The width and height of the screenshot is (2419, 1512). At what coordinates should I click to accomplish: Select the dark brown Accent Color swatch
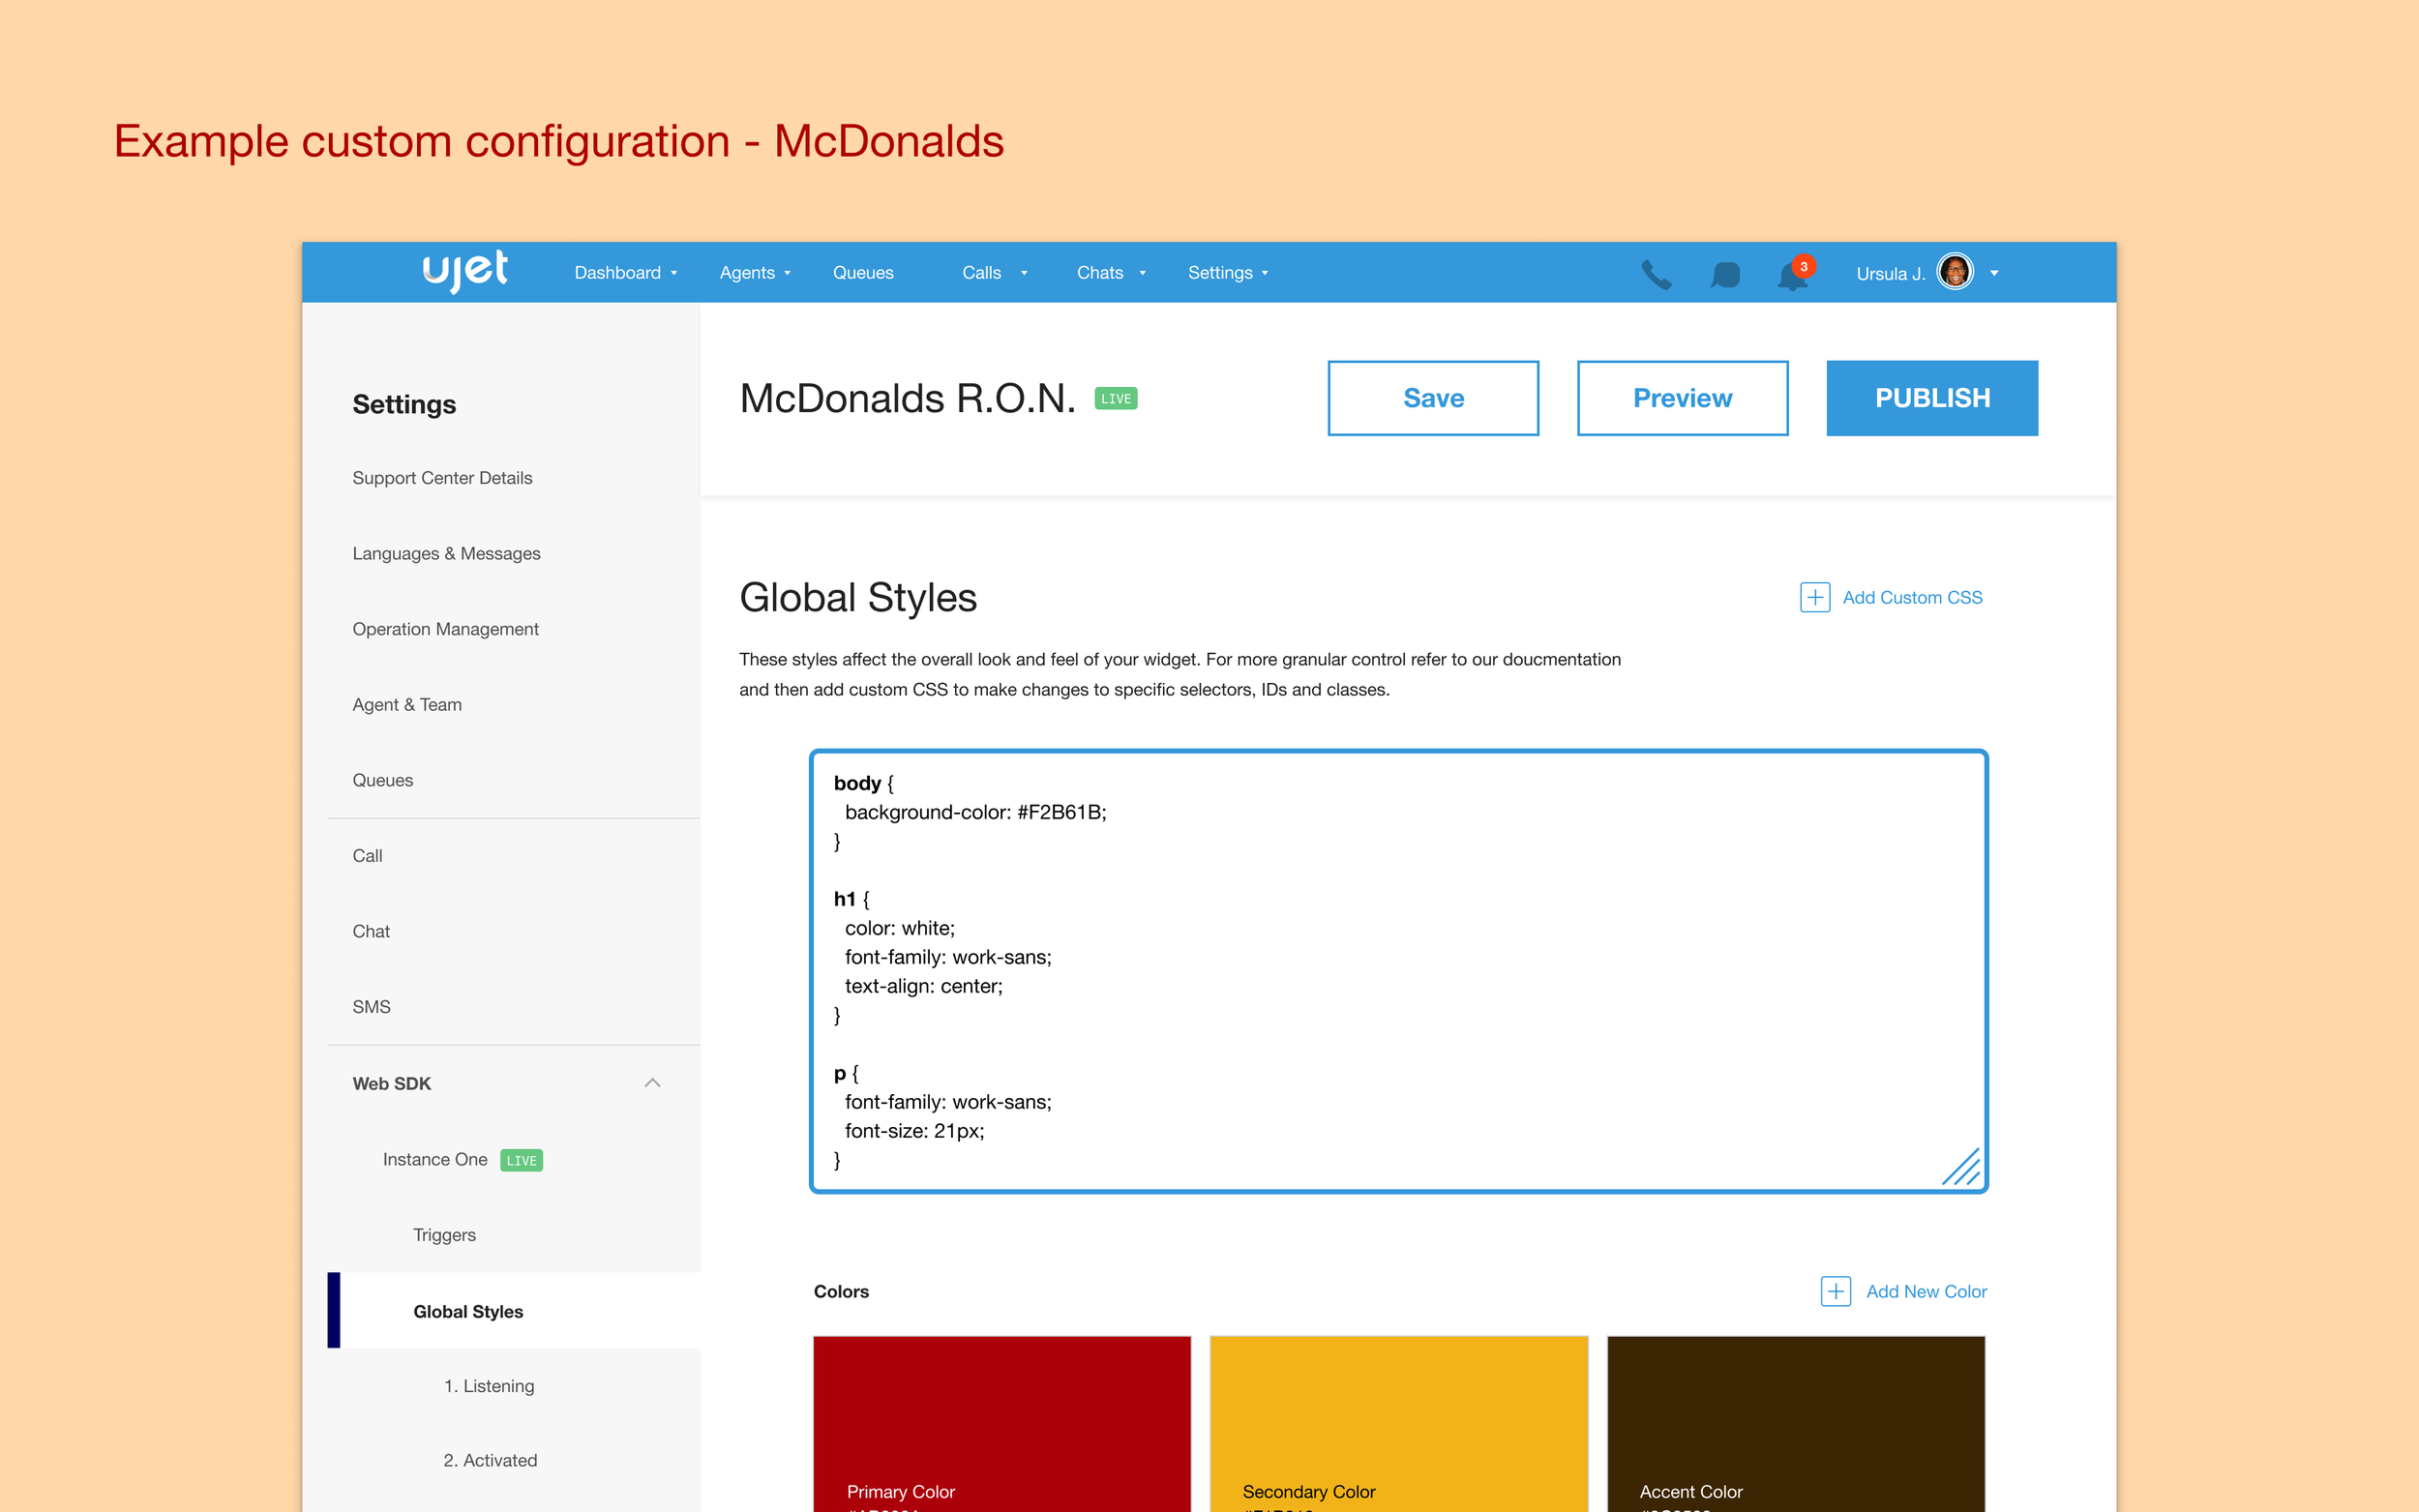click(x=1796, y=1424)
